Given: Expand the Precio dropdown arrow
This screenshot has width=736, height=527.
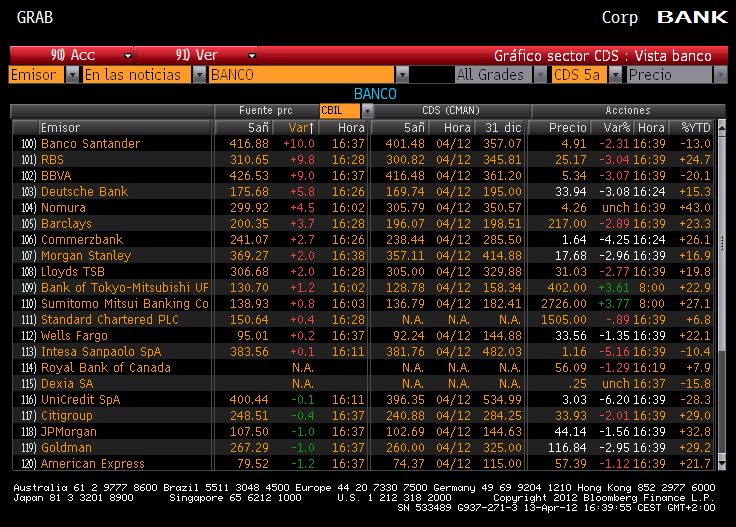Looking at the screenshot, I should [720, 75].
